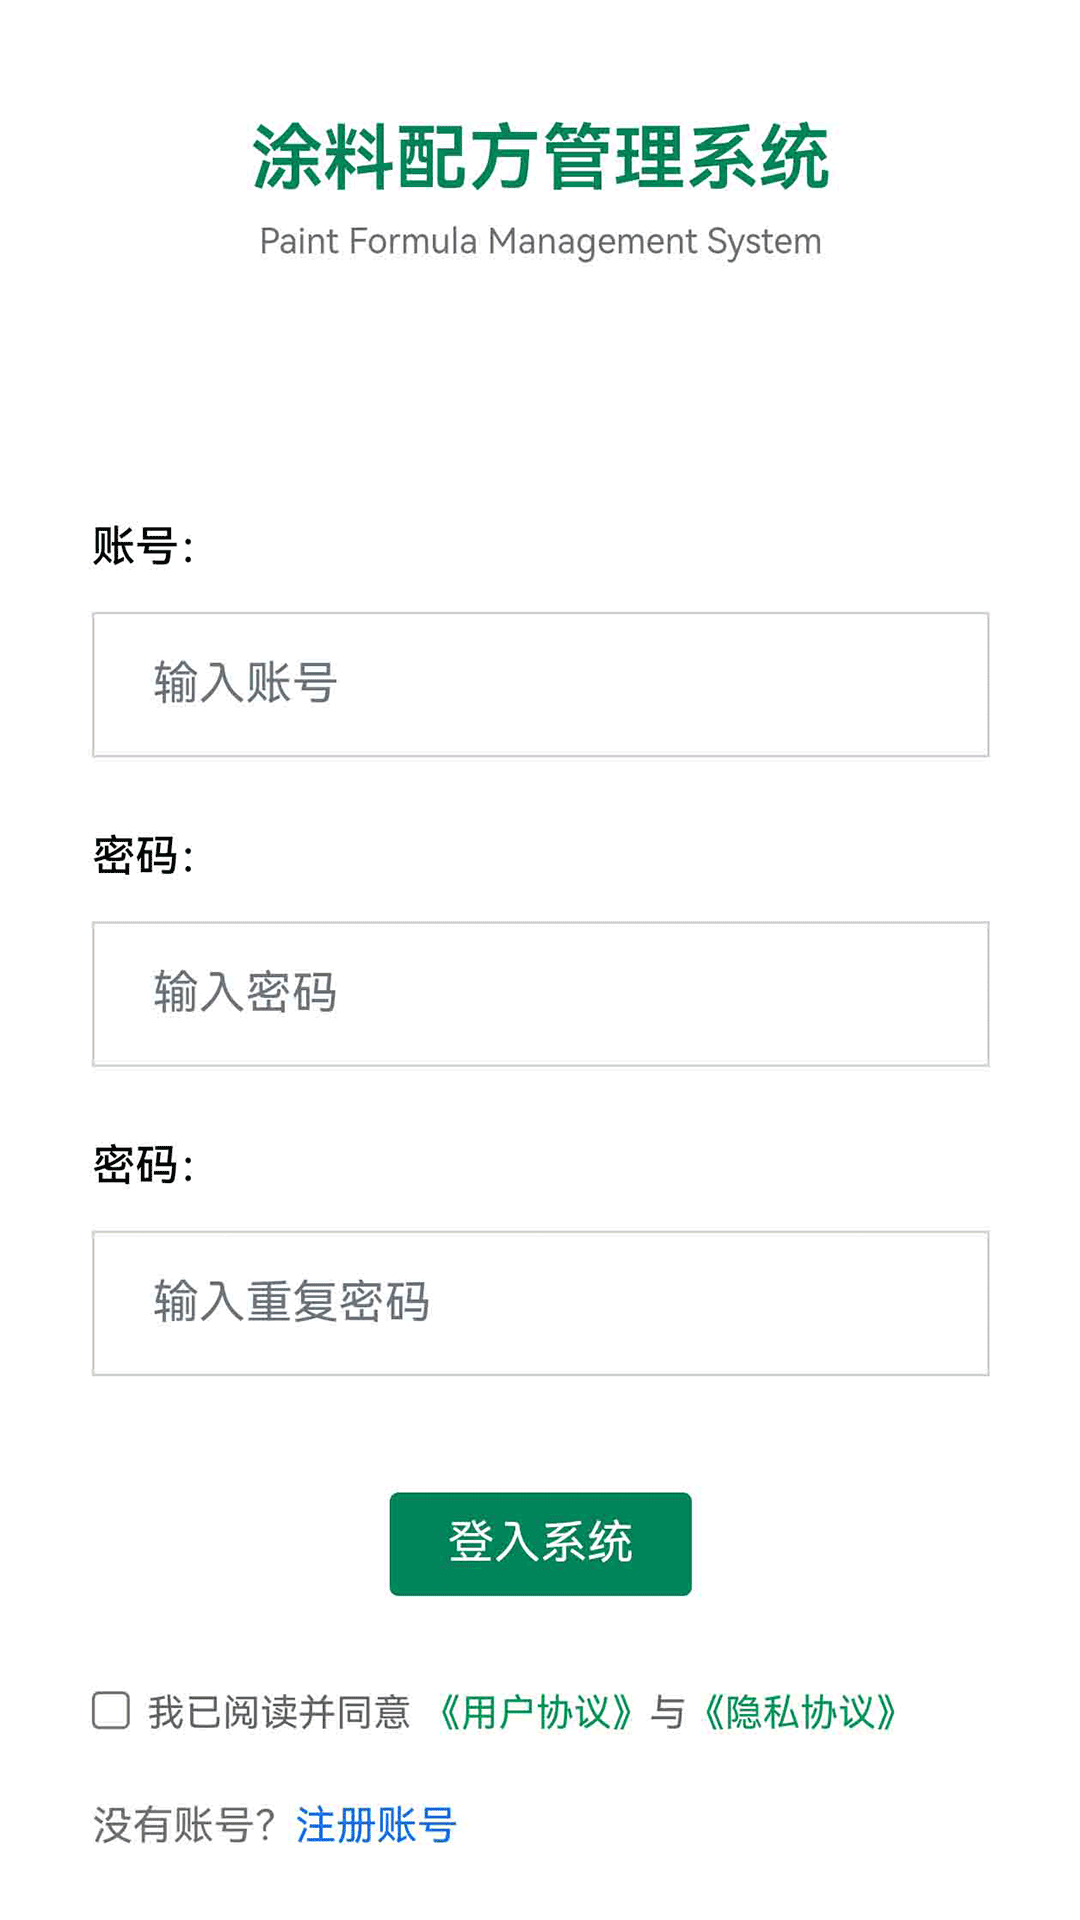
Task: Click the 注册账号 registration link
Action: (x=375, y=1825)
